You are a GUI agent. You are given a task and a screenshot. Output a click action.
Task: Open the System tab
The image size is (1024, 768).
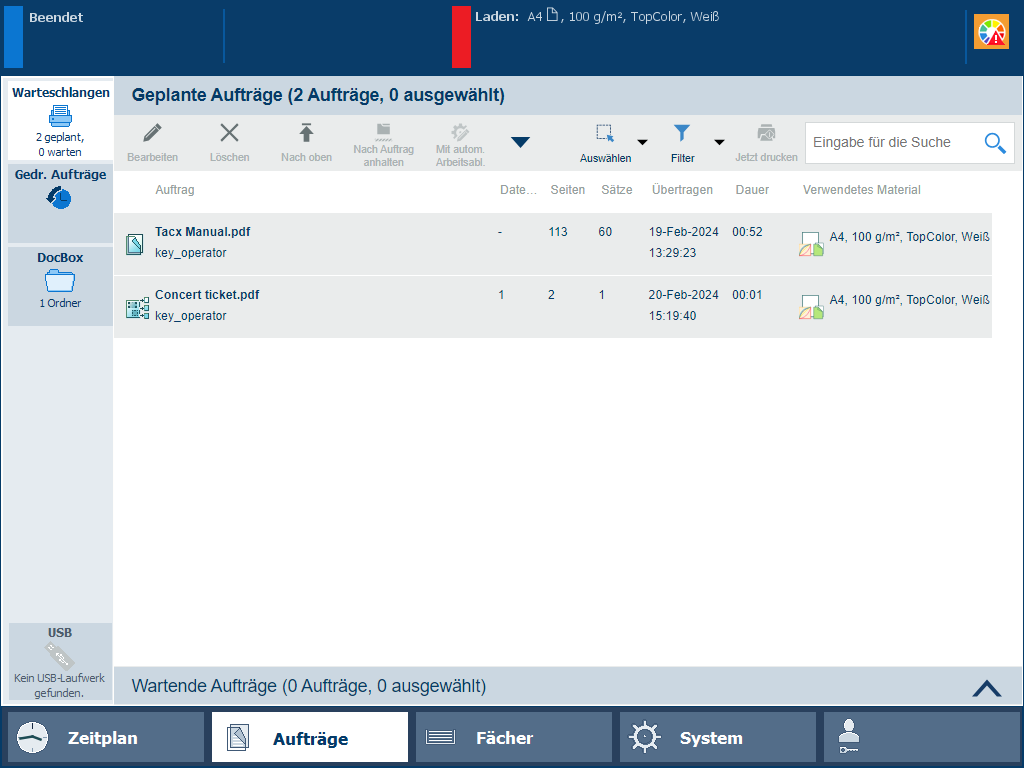coord(717,738)
